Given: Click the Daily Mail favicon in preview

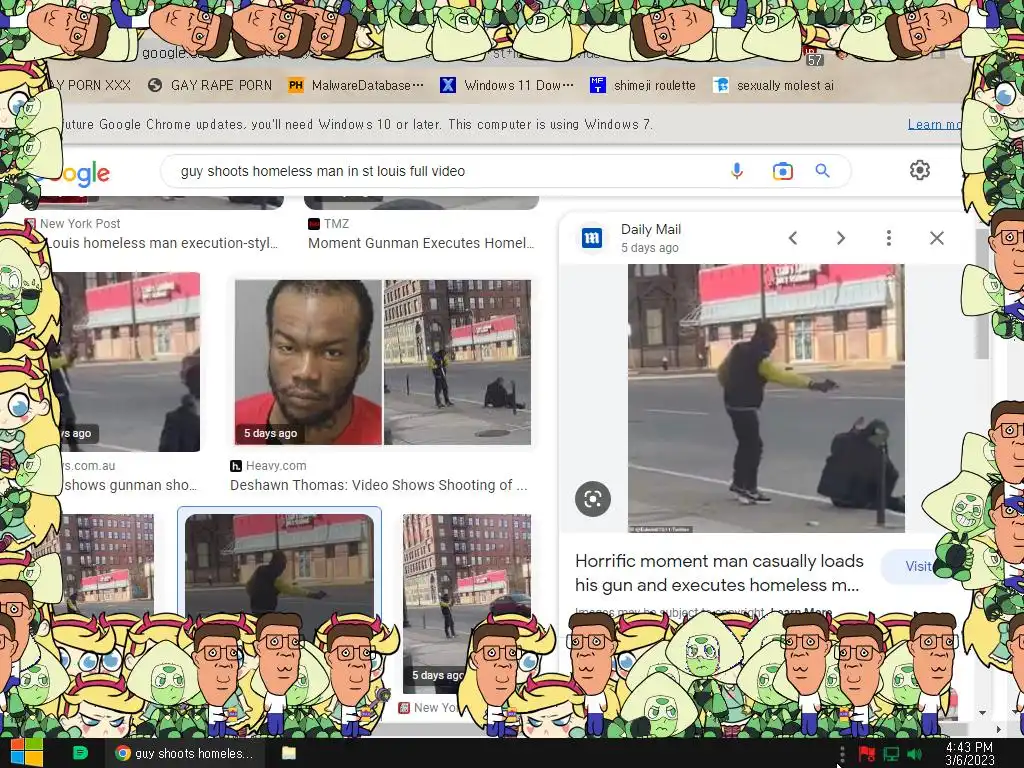Looking at the screenshot, I should coord(592,238).
